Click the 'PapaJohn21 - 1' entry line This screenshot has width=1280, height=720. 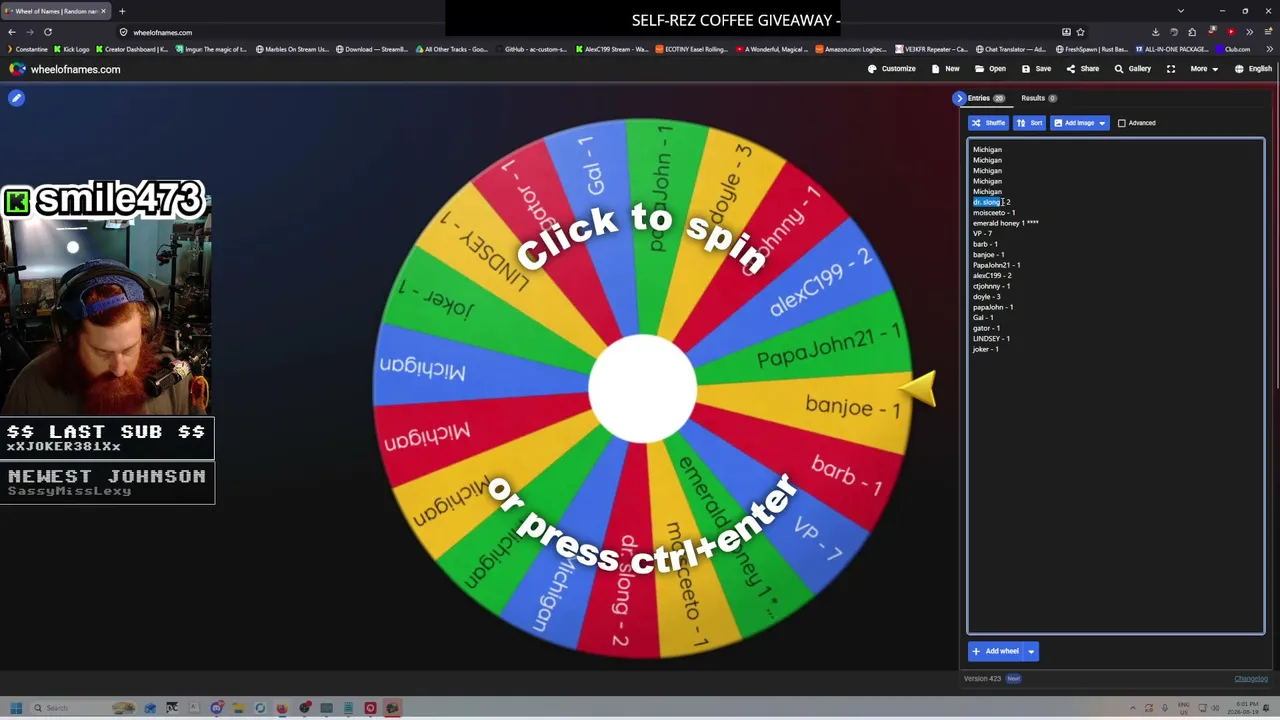click(996, 265)
